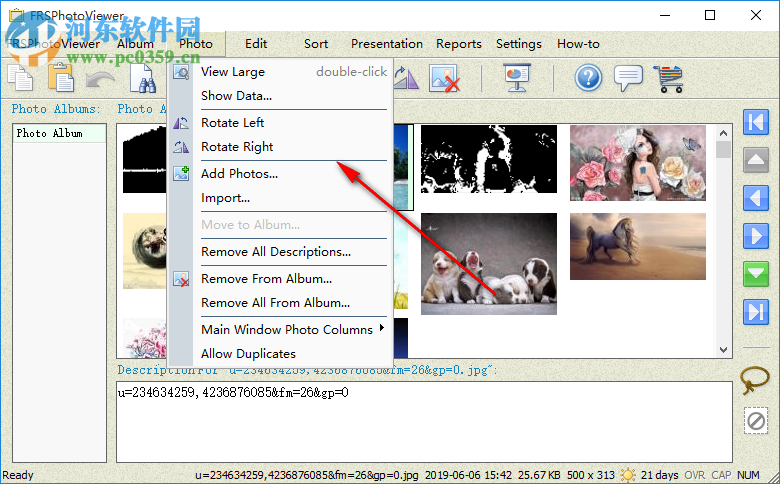Click the Paste clipboard toolbar icon
This screenshot has width=780, height=484.
coord(61,78)
